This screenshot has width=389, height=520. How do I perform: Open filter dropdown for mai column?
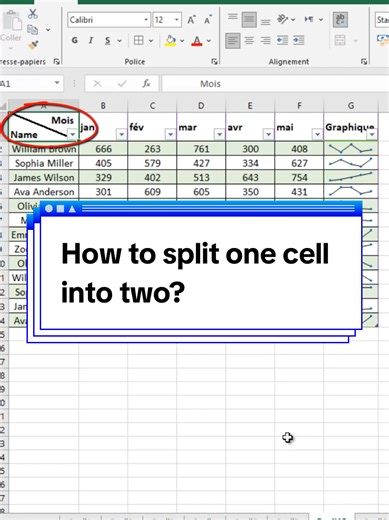tap(317, 134)
